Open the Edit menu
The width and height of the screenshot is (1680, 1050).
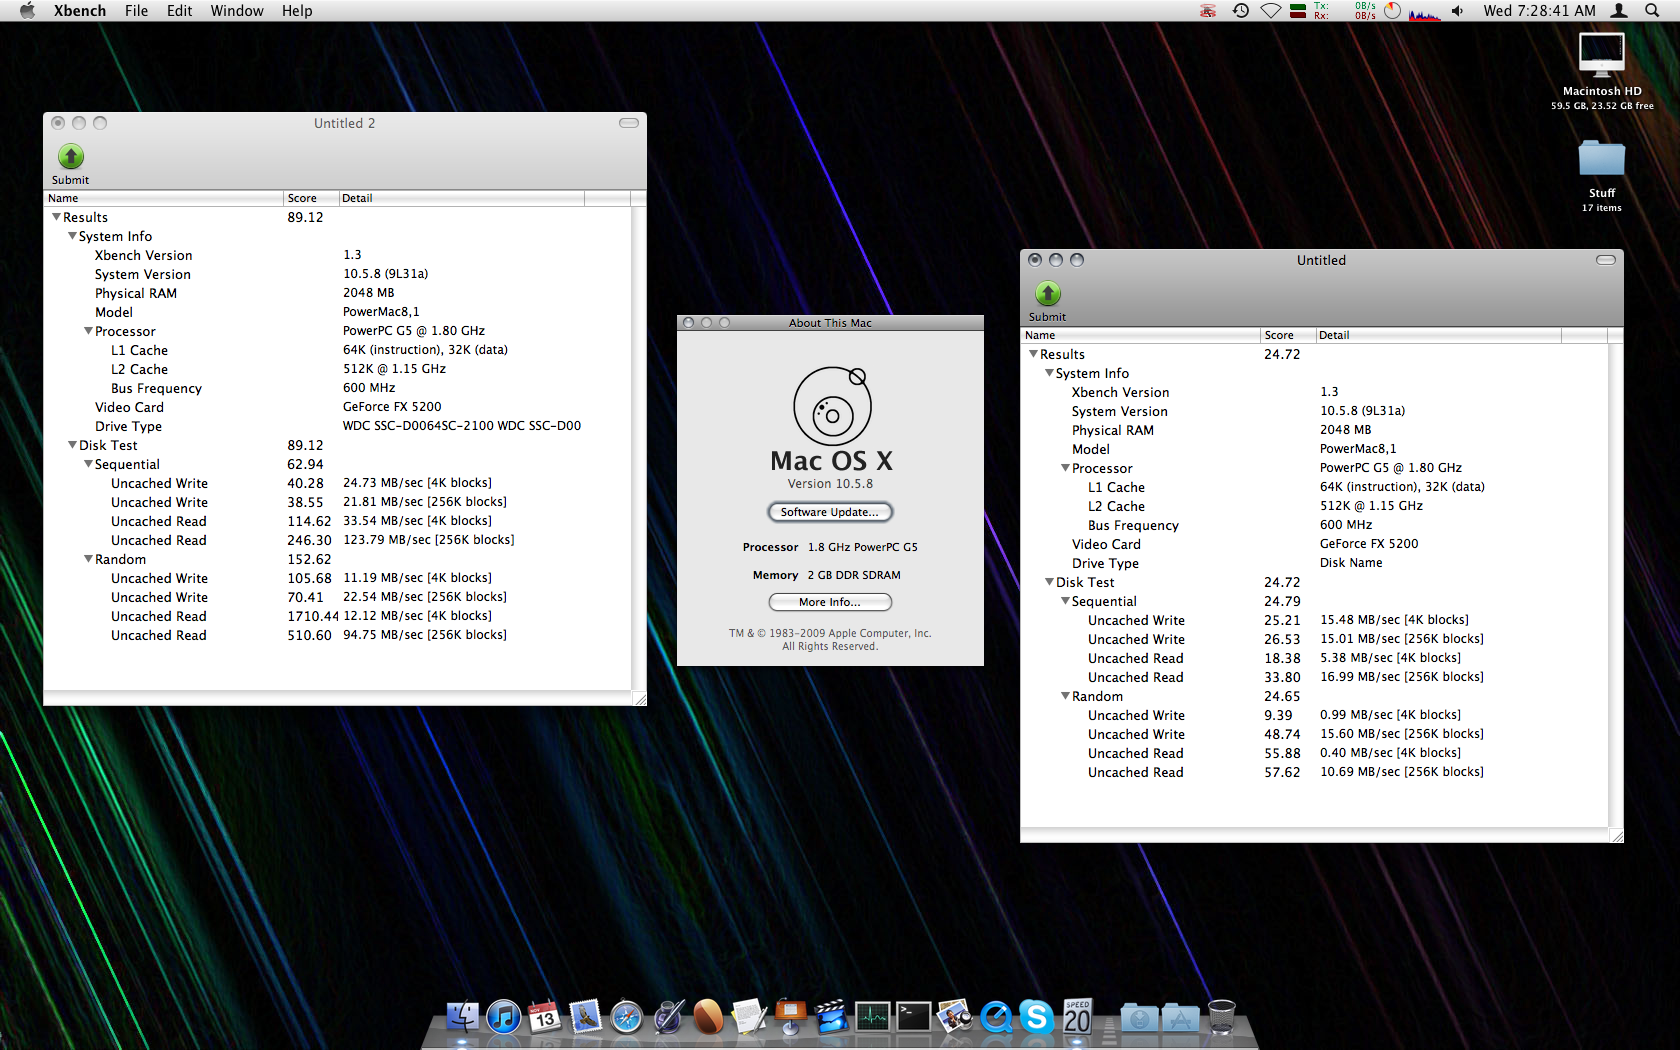[179, 10]
